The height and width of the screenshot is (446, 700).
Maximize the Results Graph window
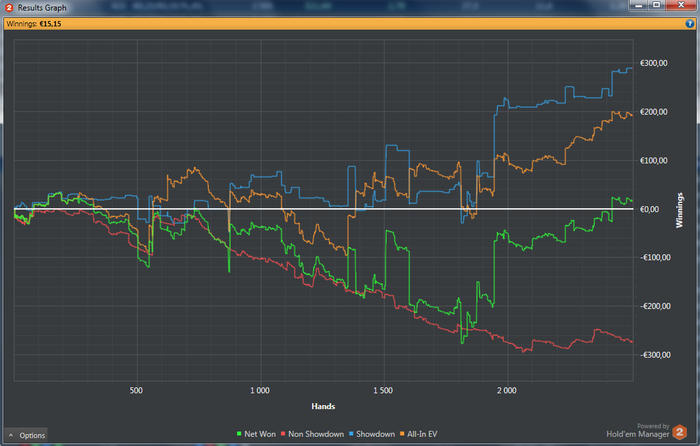(x=656, y=5)
